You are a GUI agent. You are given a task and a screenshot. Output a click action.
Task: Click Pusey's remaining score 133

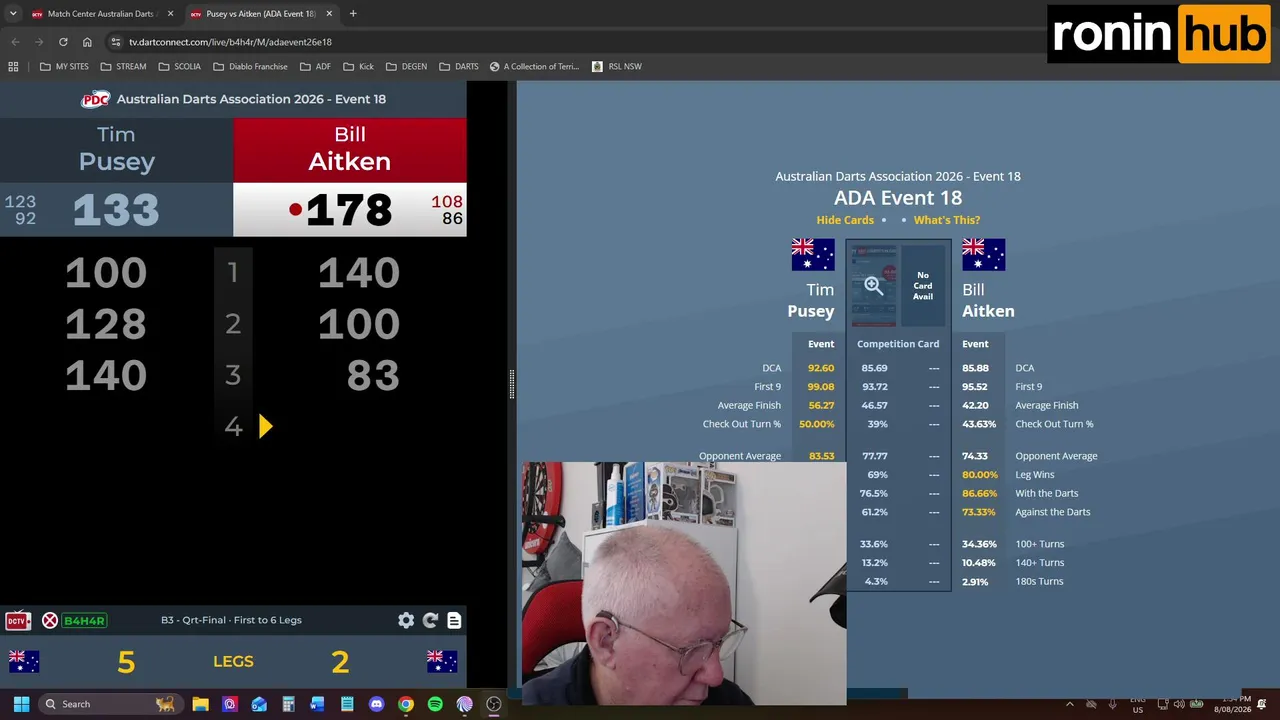point(116,210)
